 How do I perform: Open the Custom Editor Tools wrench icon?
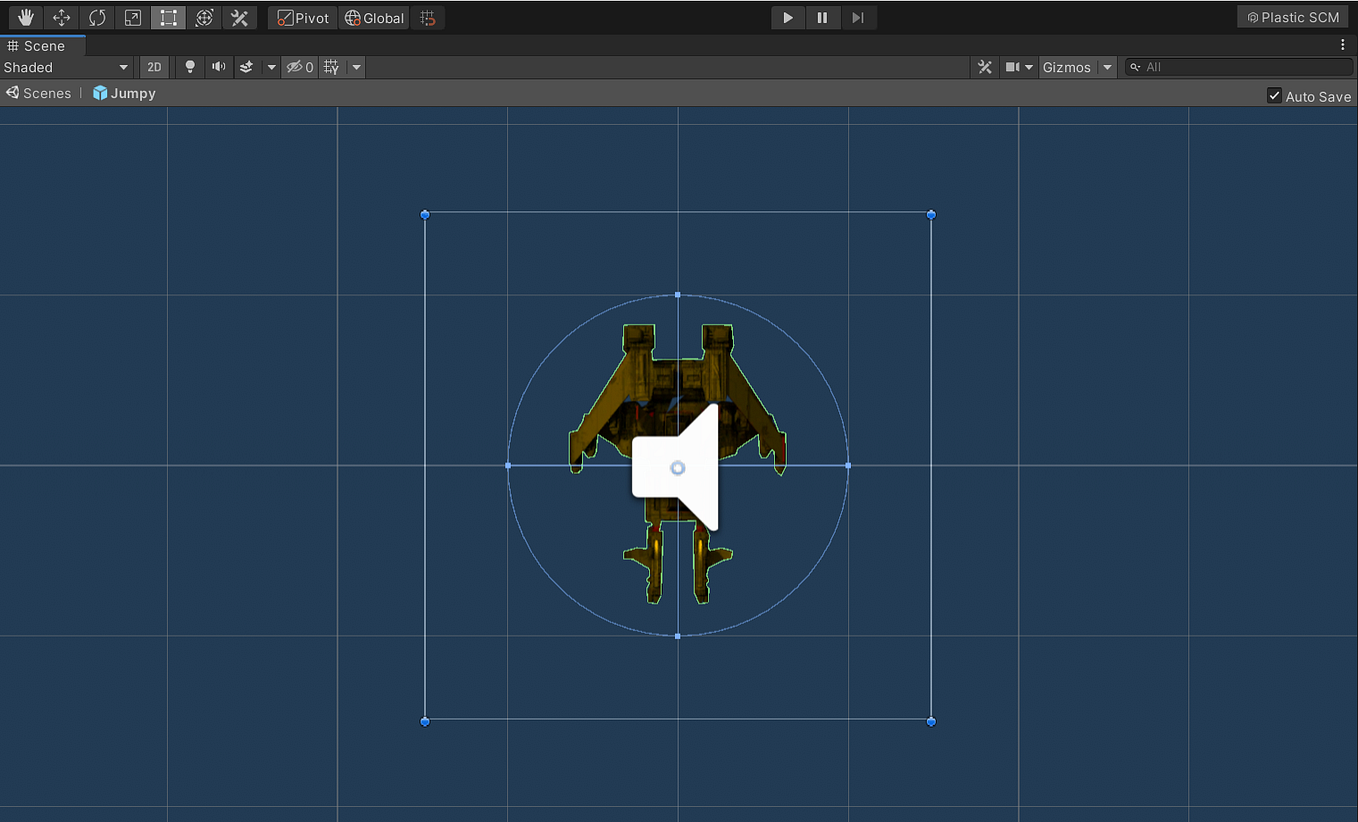coord(239,17)
